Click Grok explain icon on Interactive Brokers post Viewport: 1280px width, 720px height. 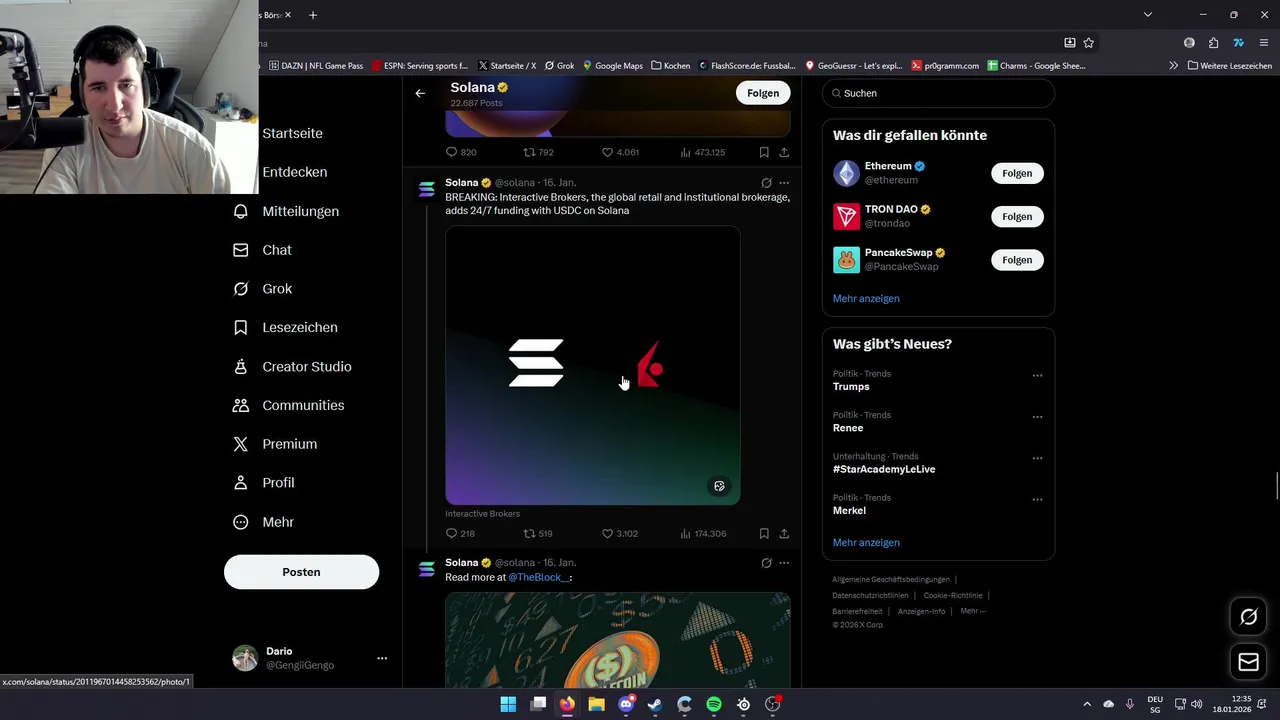point(766,183)
